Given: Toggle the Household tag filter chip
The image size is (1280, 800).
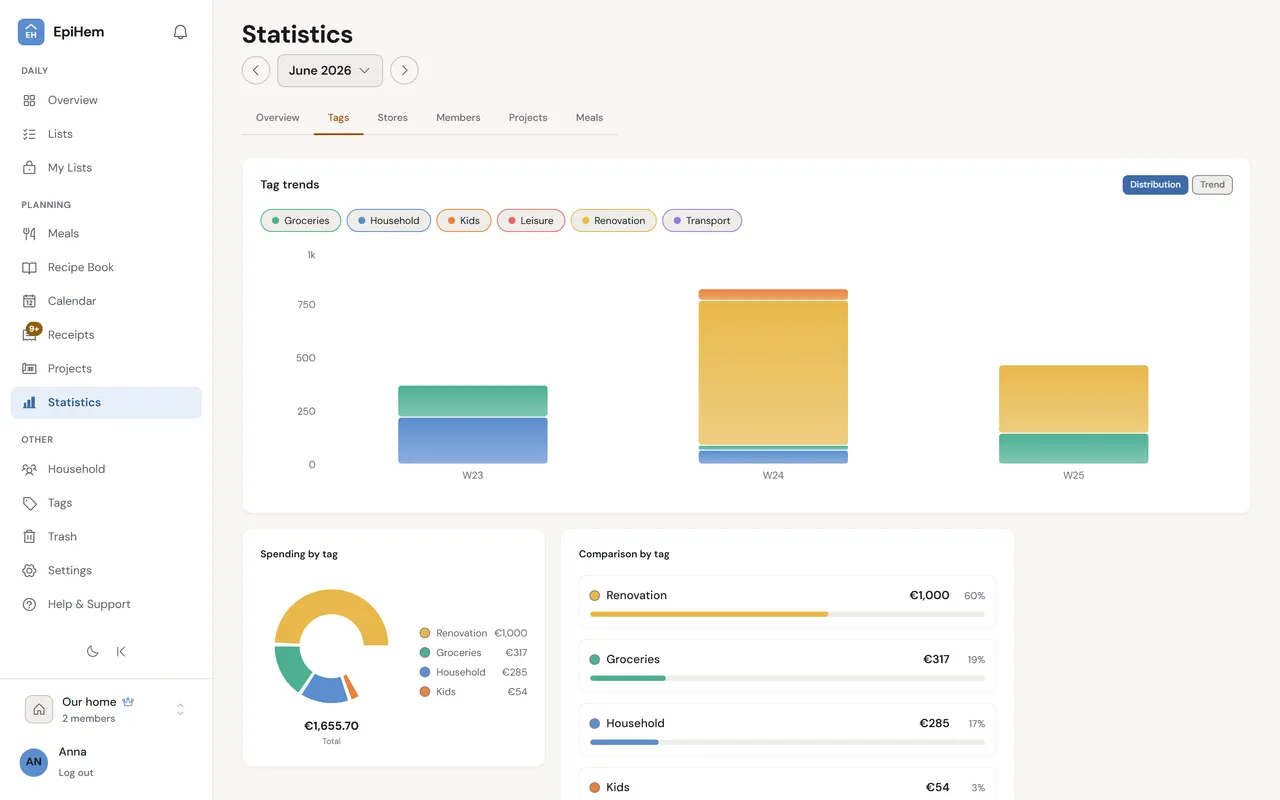Looking at the screenshot, I should coord(389,221).
